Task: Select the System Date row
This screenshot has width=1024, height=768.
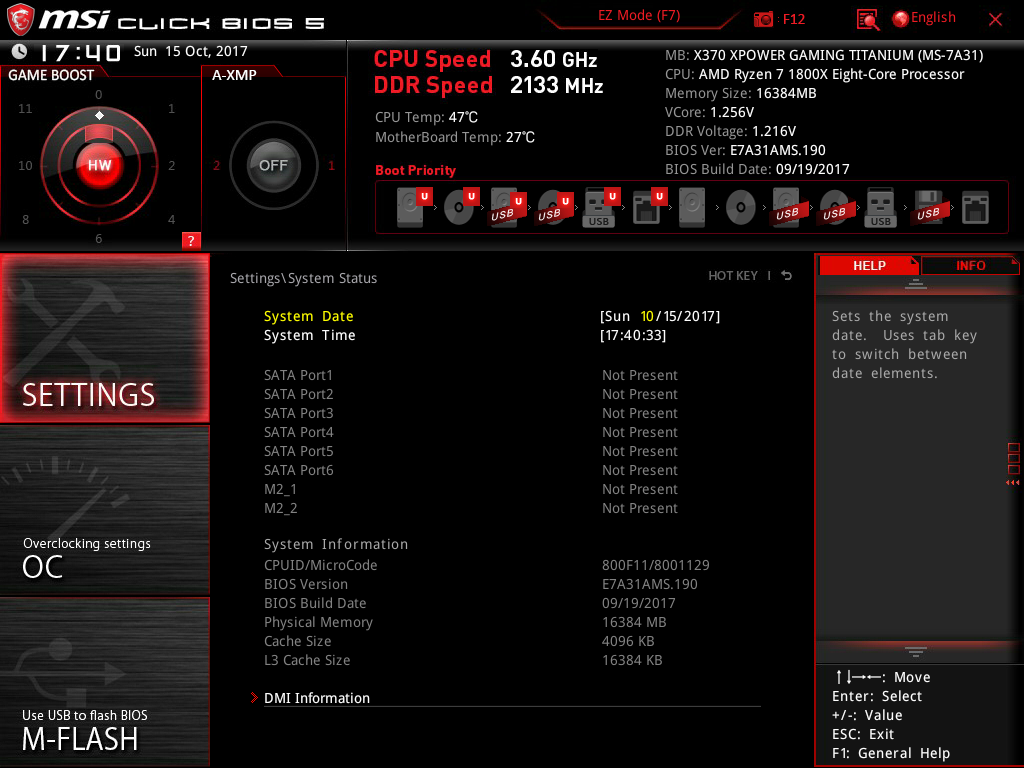Action: pyautogui.click(x=492, y=316)
